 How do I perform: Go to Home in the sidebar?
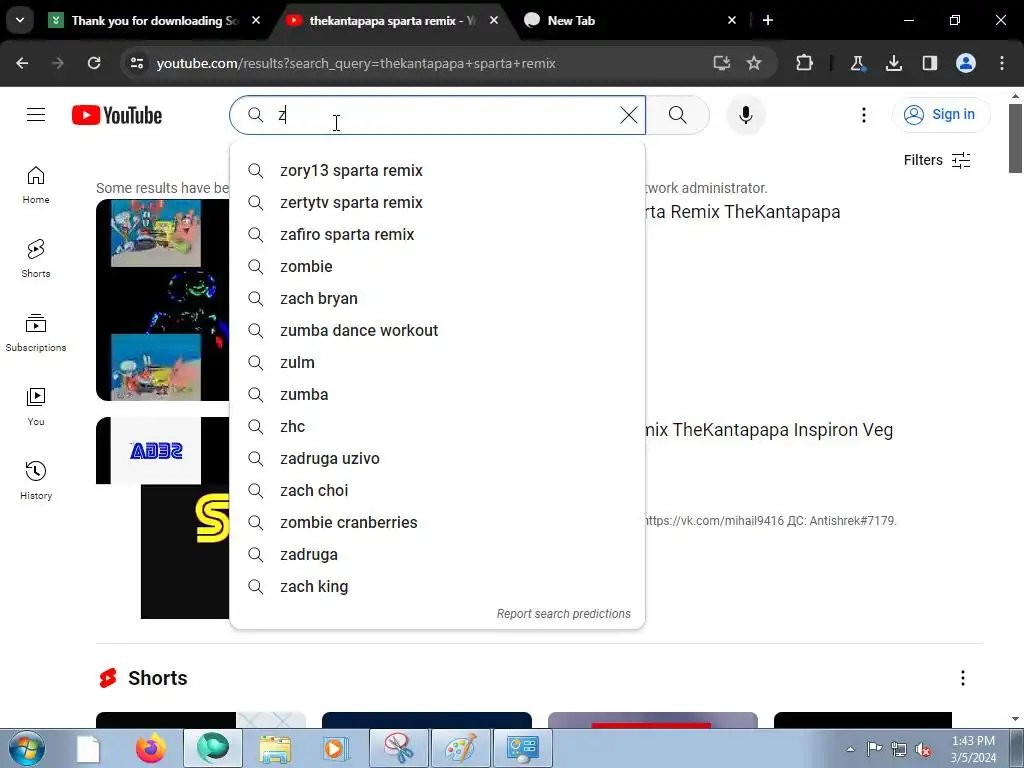36,185
